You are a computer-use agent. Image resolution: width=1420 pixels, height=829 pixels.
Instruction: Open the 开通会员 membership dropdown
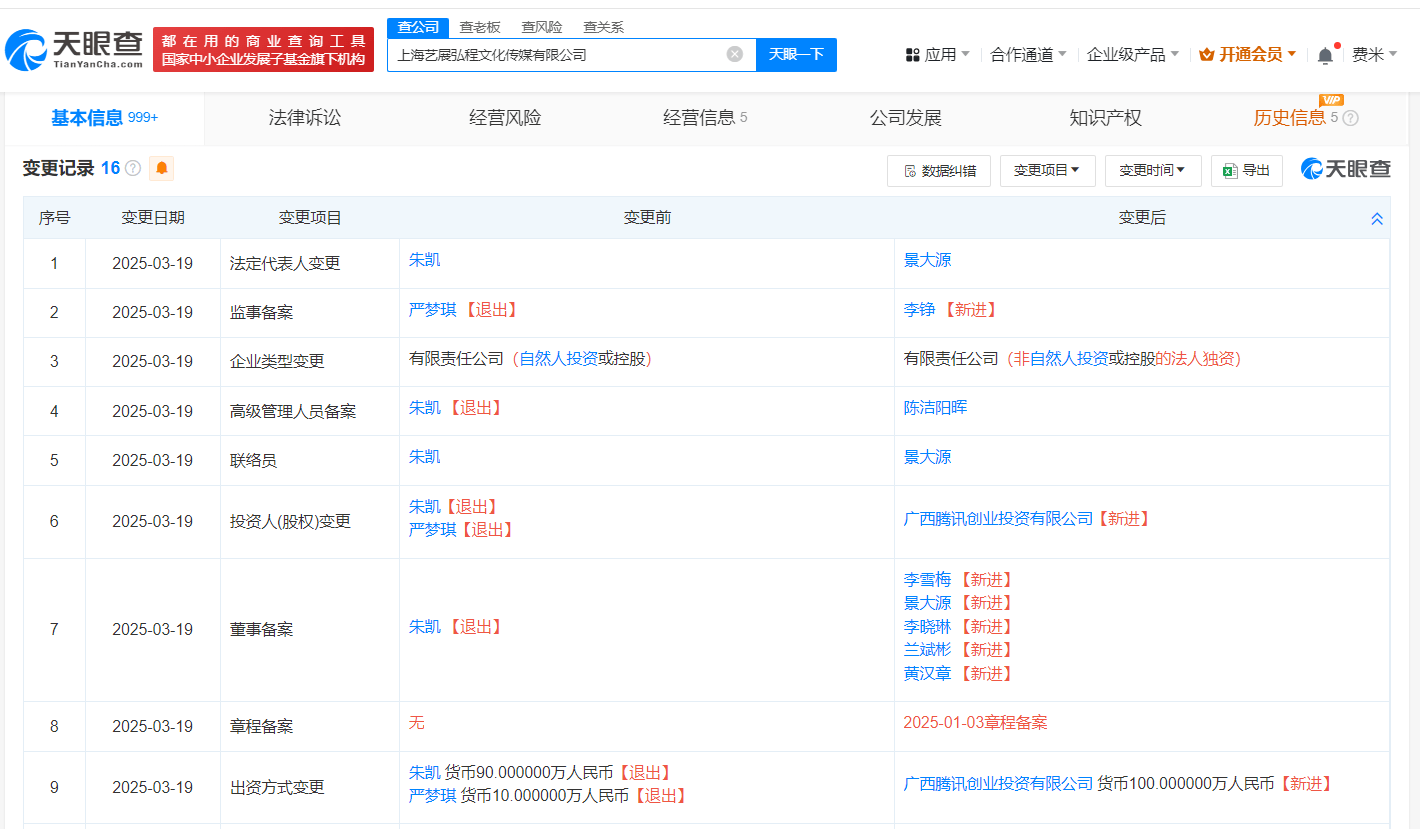pos(1247,54)
